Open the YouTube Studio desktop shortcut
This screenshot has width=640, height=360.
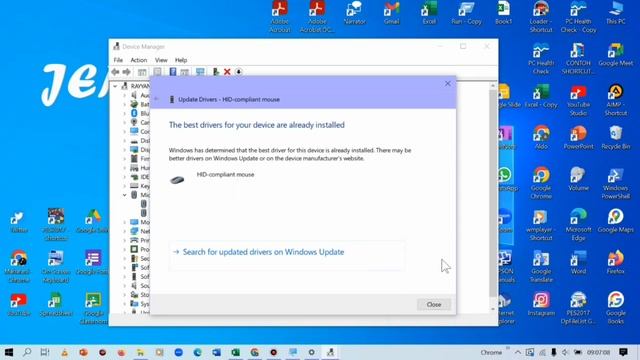[x=578, y=100]
